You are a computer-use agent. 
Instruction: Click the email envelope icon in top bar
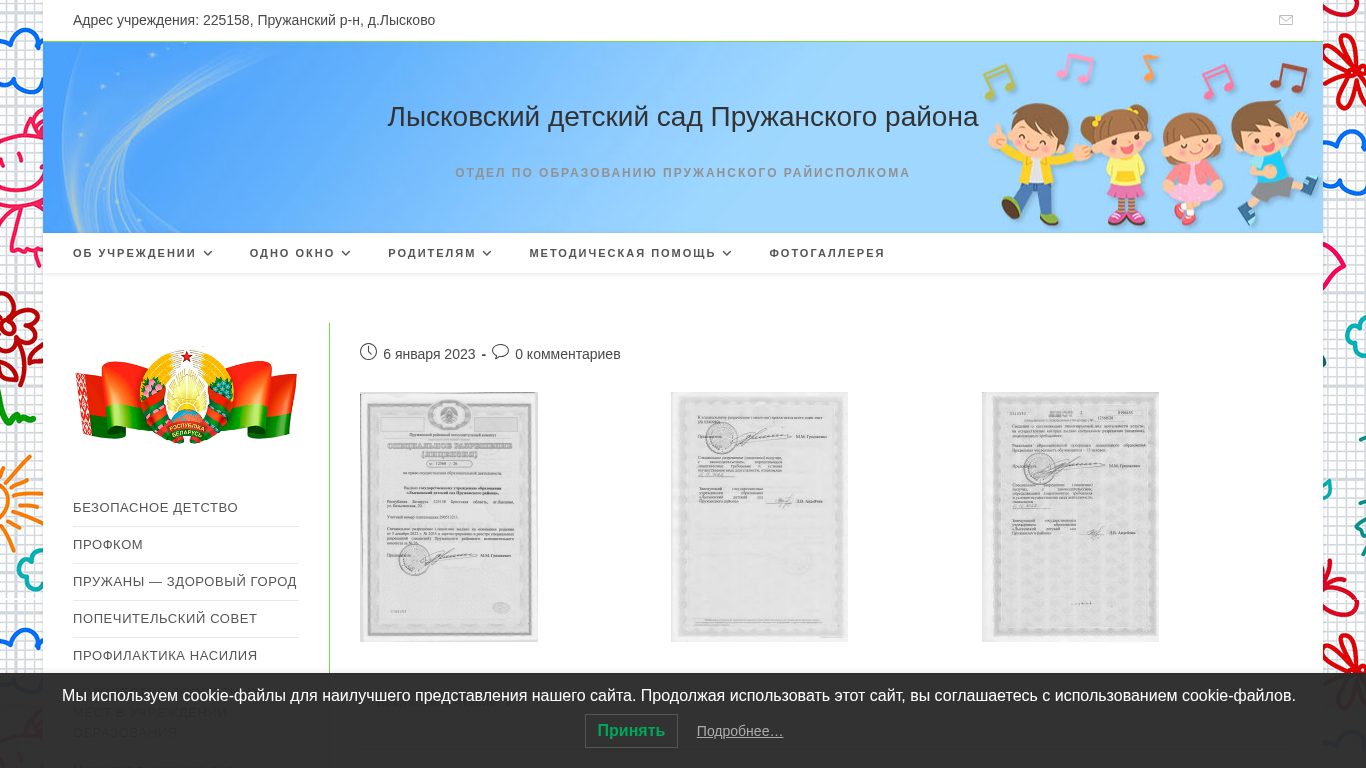click(1285, 20)
